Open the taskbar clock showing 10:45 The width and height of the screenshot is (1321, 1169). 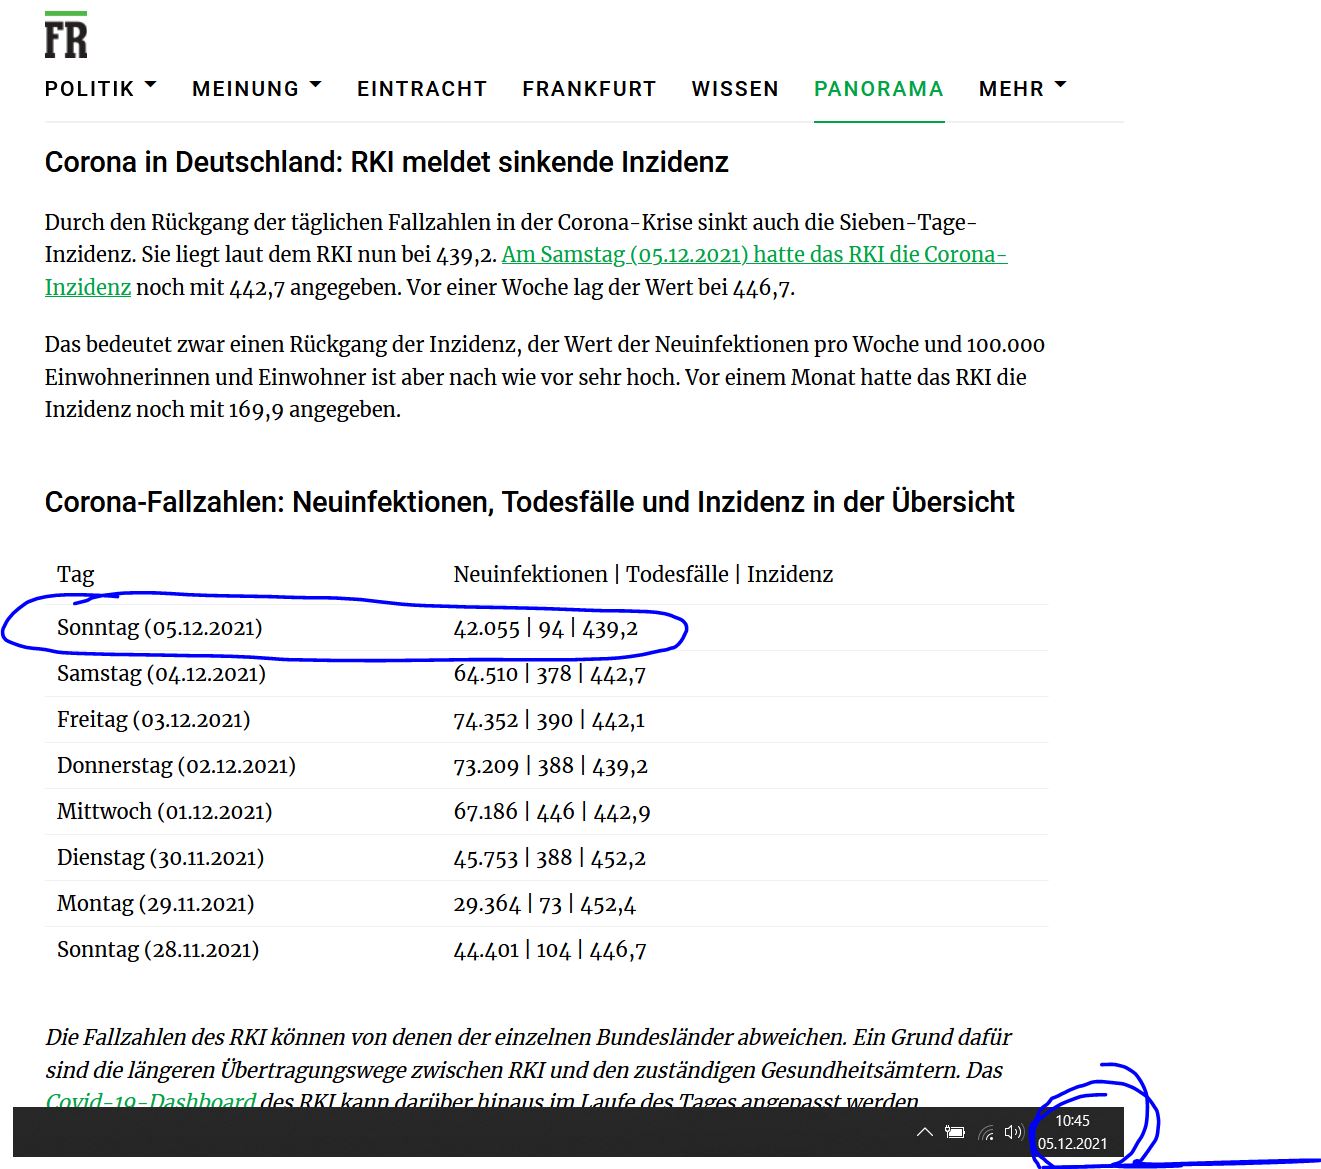(x=1072, y=1132)
